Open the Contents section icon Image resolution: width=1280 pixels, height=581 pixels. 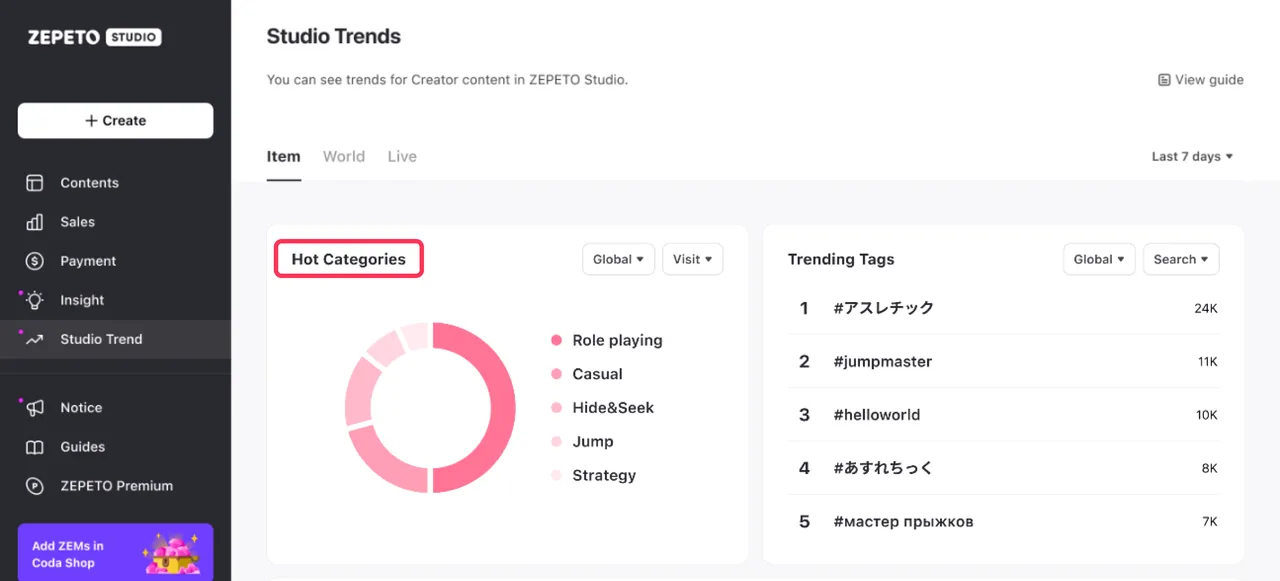coord(35,183)
